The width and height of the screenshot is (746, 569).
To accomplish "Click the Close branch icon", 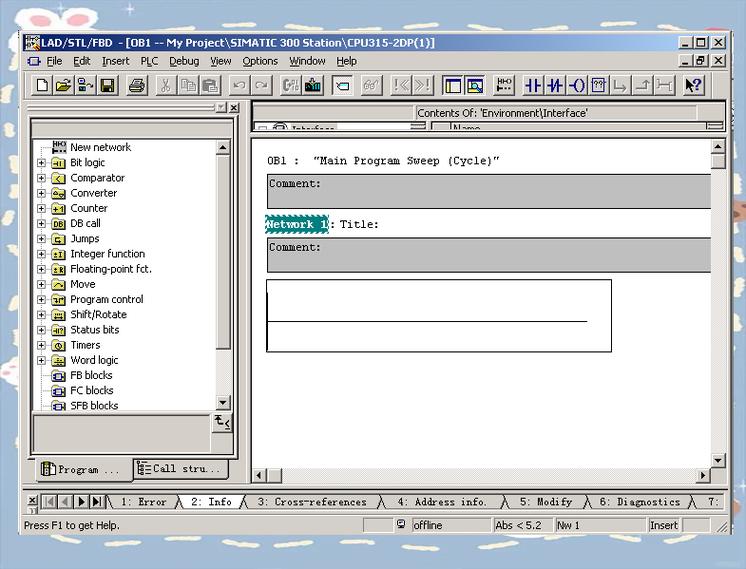I will click(x=643, y=86).
